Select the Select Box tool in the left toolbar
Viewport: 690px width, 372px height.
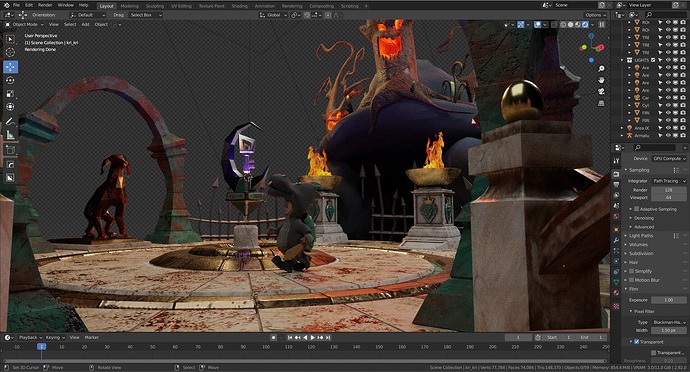coord(10,39)
